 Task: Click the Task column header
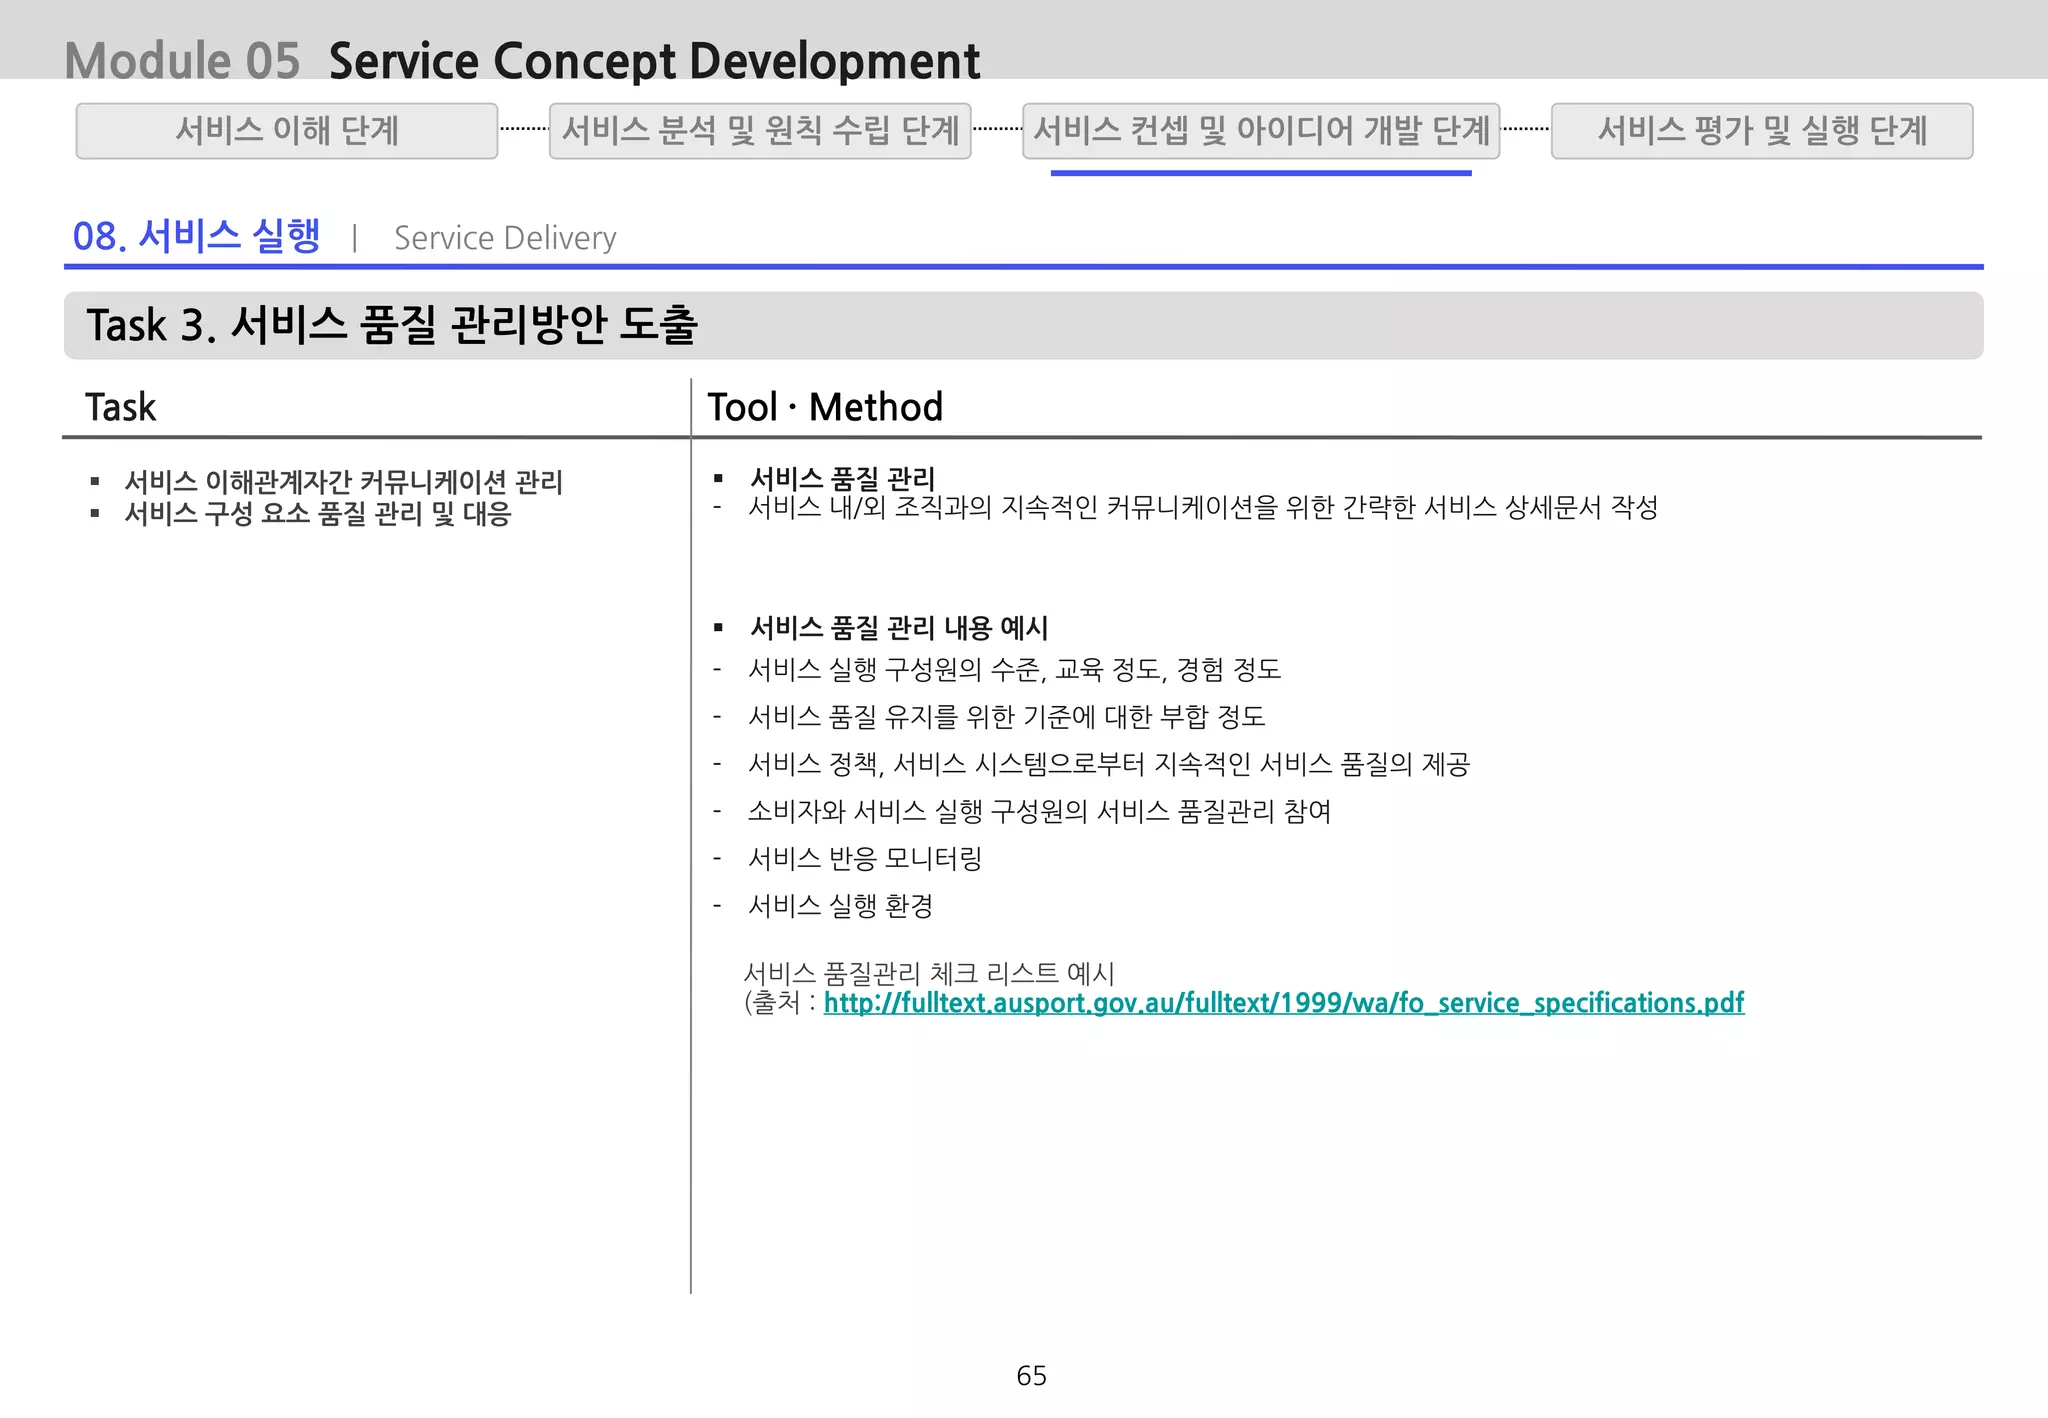(x=121, y=407)
